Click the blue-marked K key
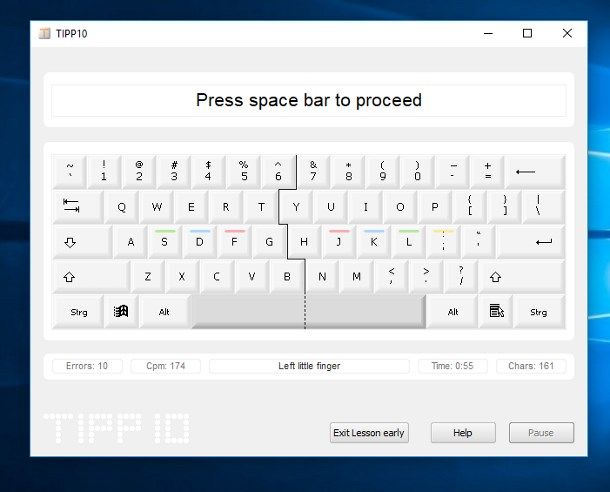This screenshot has height=492, width=610. tap(374, 242)
